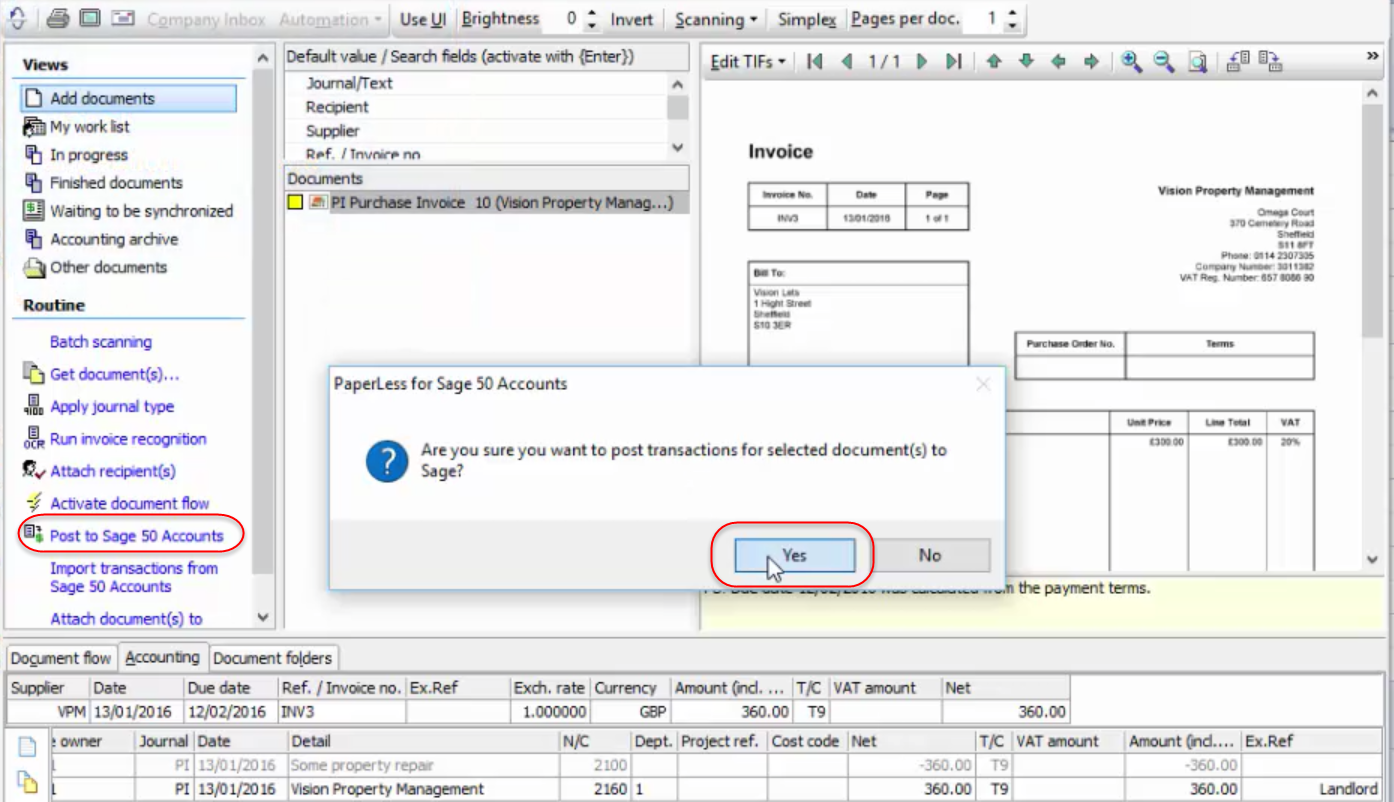Go to the first page of the TIF
Screen dimensions: 1394x802
pyautogui.click(x=815, y=61)
